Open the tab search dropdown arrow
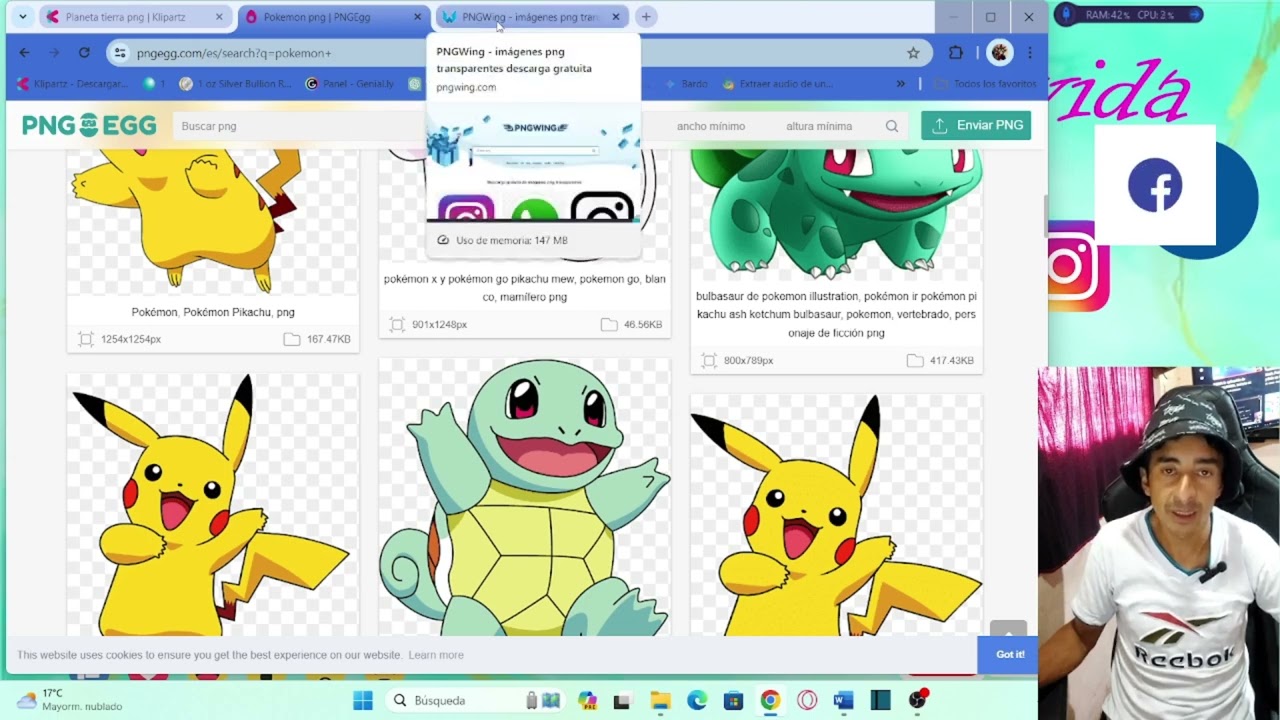This screenshot has width=1280, height=720. [x=22, y=17]
